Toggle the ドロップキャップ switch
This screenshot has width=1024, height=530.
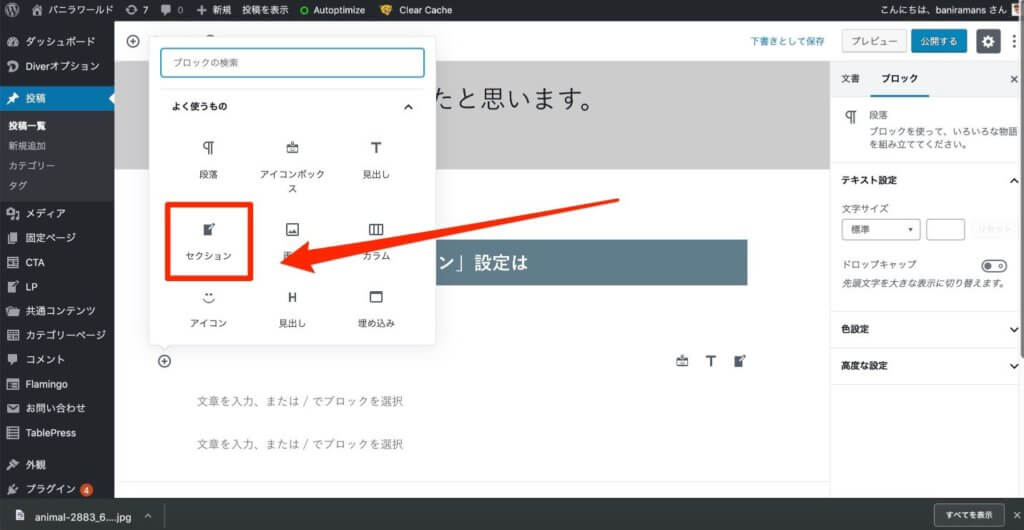[995, 266]
